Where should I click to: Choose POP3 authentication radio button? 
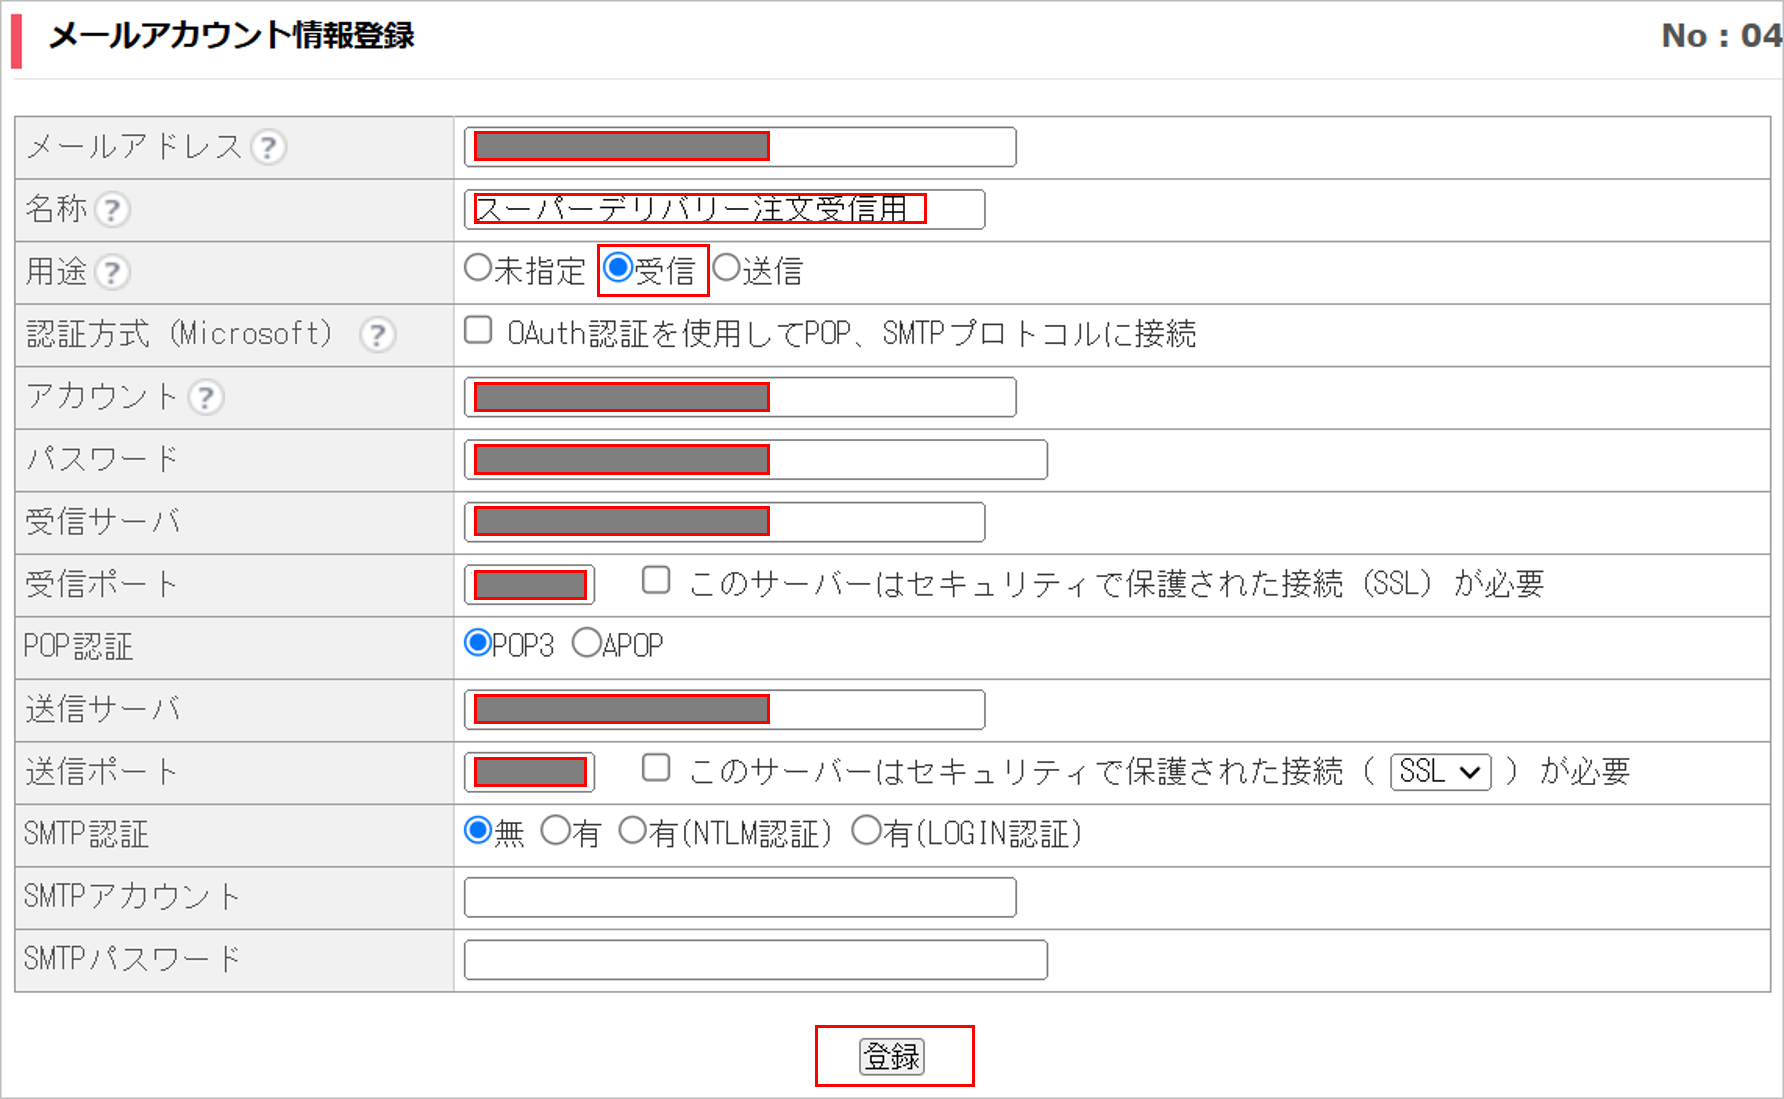tap(478, 643)
